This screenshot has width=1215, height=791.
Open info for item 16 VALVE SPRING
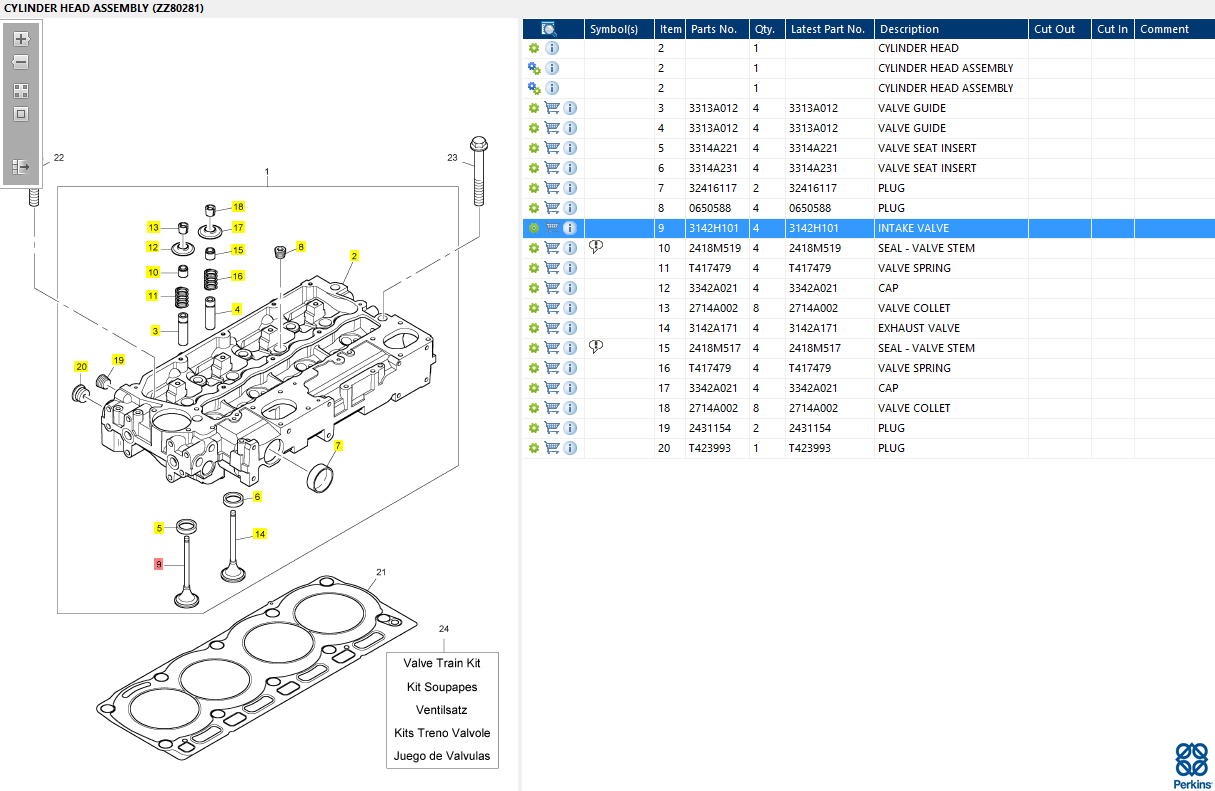(x=570, y=368)
